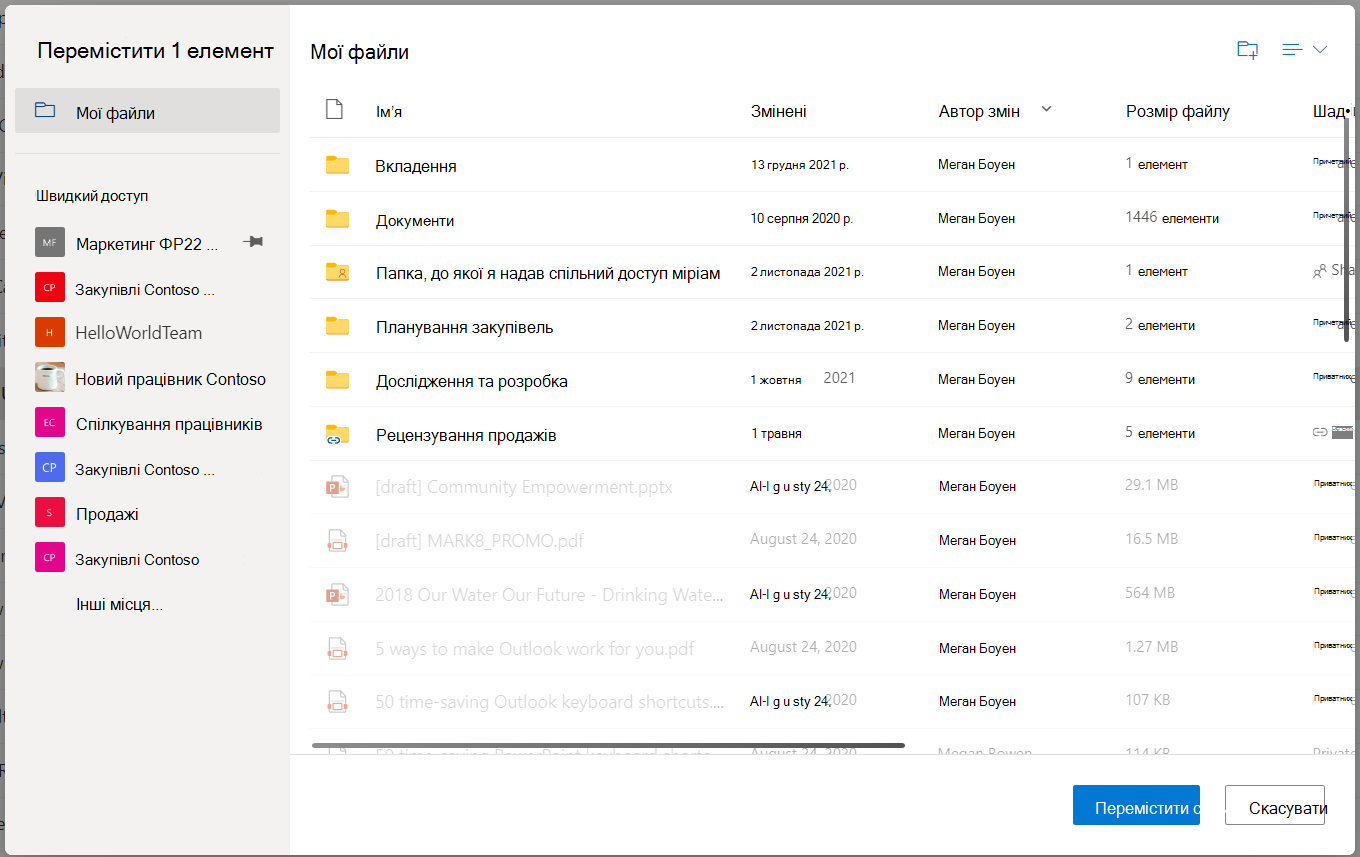
Task: Open Рецензування продажів folder
Action: (x=466, y=435)
